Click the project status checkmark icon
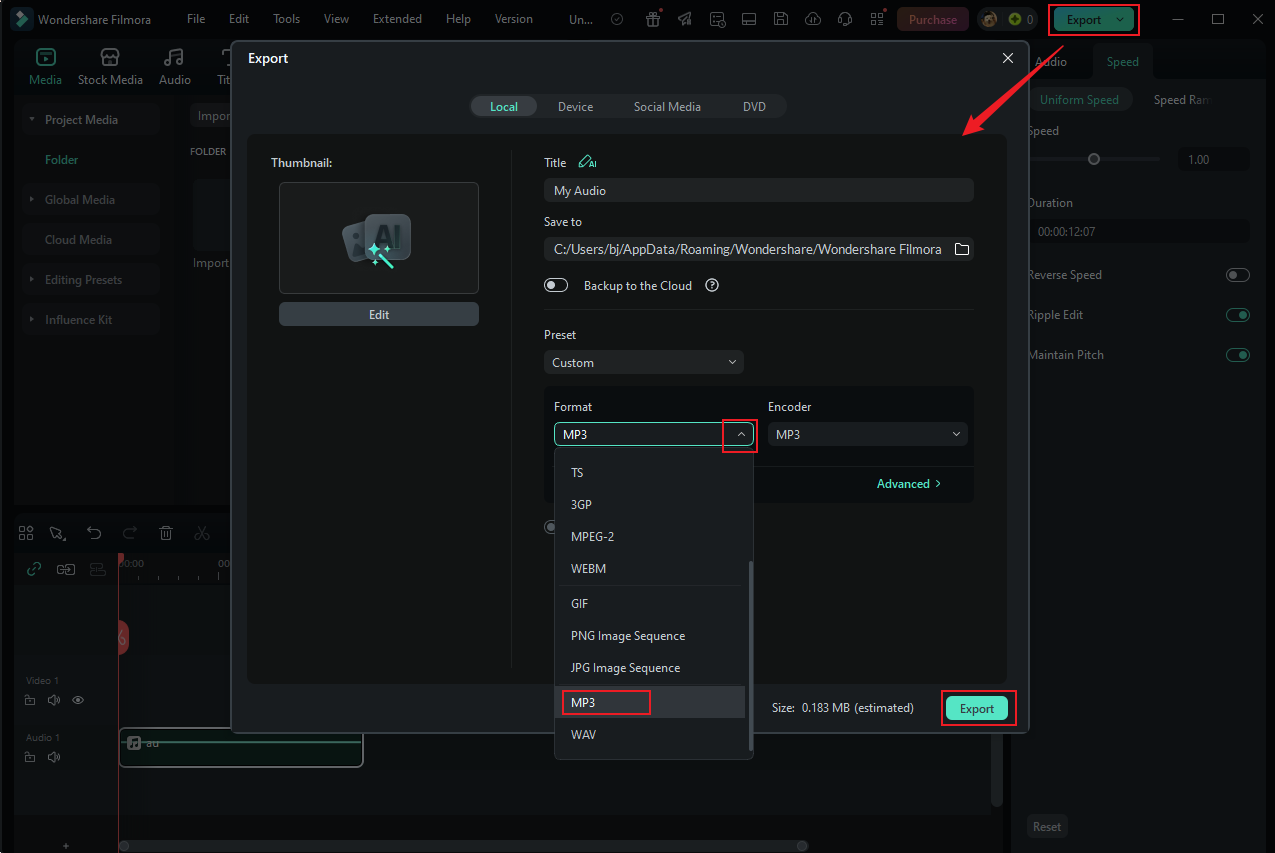Screen dimensions: 1275x853 pyautogui.click(x=618, y=19)
